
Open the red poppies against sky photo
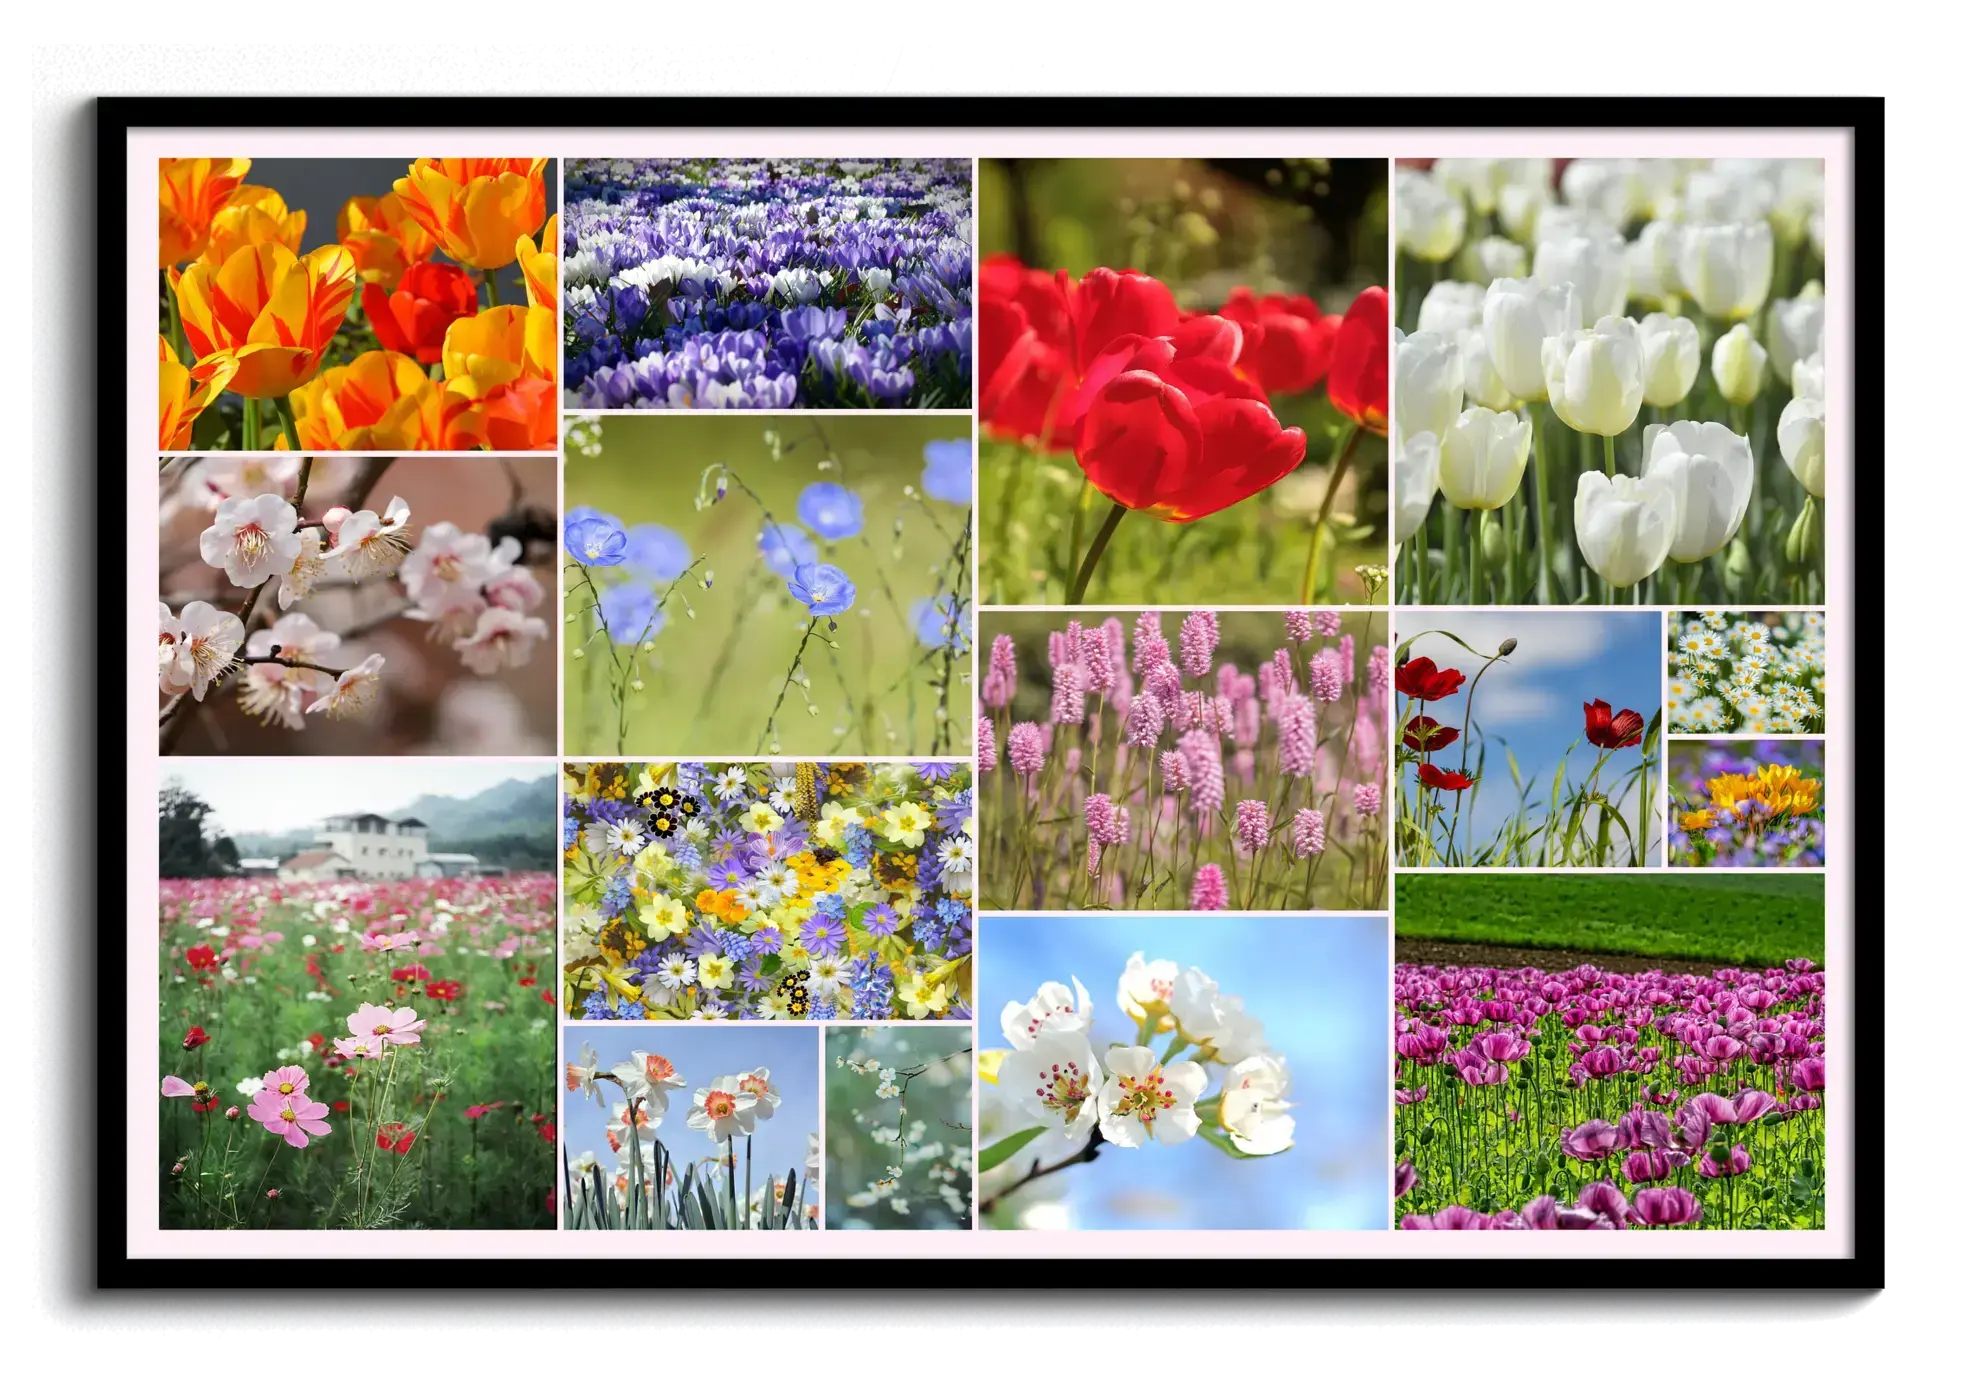point(1527,739)
